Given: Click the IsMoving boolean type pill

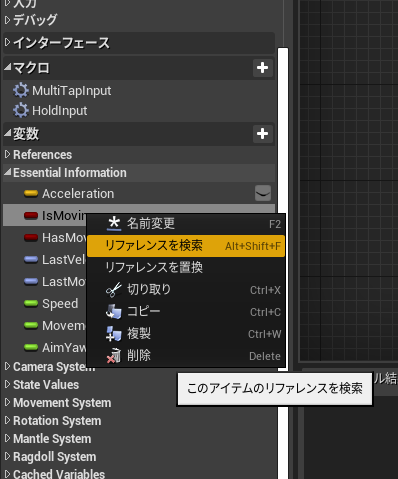Looking at the screenshot, I should click(31, 216).
